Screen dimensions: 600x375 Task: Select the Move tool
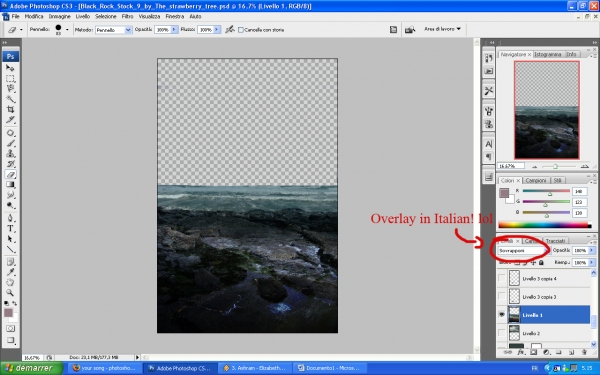[x=10, y=68]
